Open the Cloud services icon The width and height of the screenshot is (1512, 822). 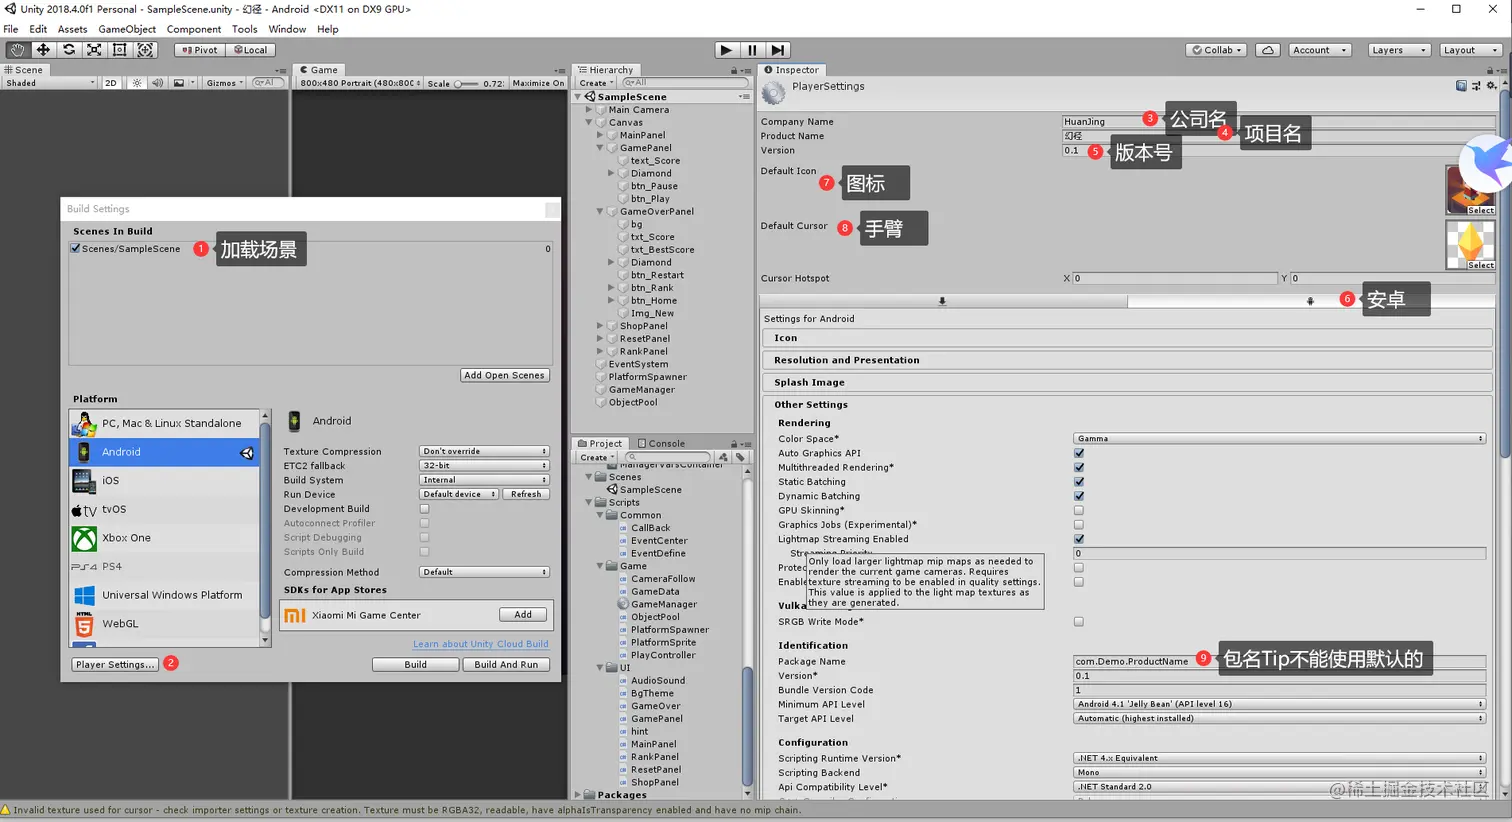pos(1268,50)
